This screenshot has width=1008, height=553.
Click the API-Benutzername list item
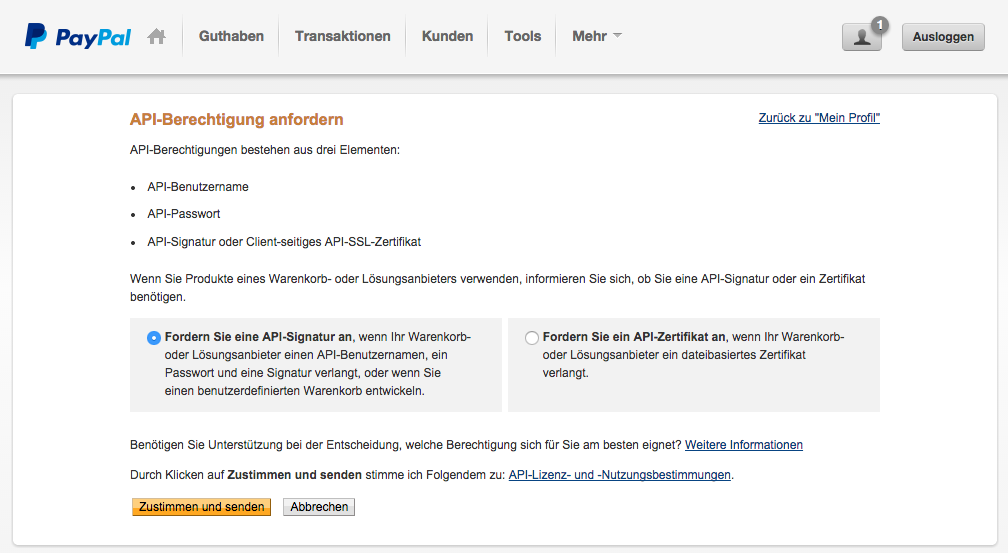point(198,186)
